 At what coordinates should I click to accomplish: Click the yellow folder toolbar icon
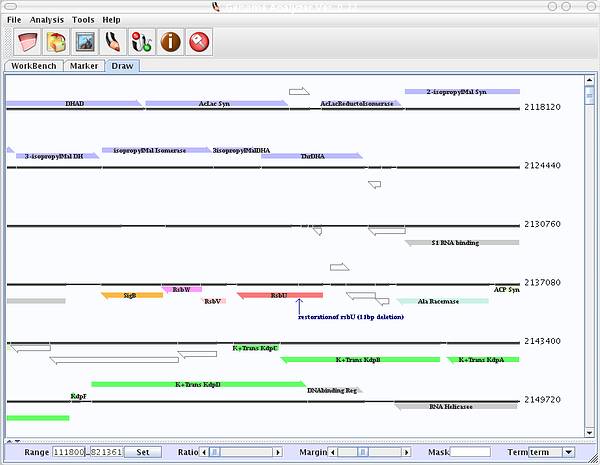tap(56, 42)
